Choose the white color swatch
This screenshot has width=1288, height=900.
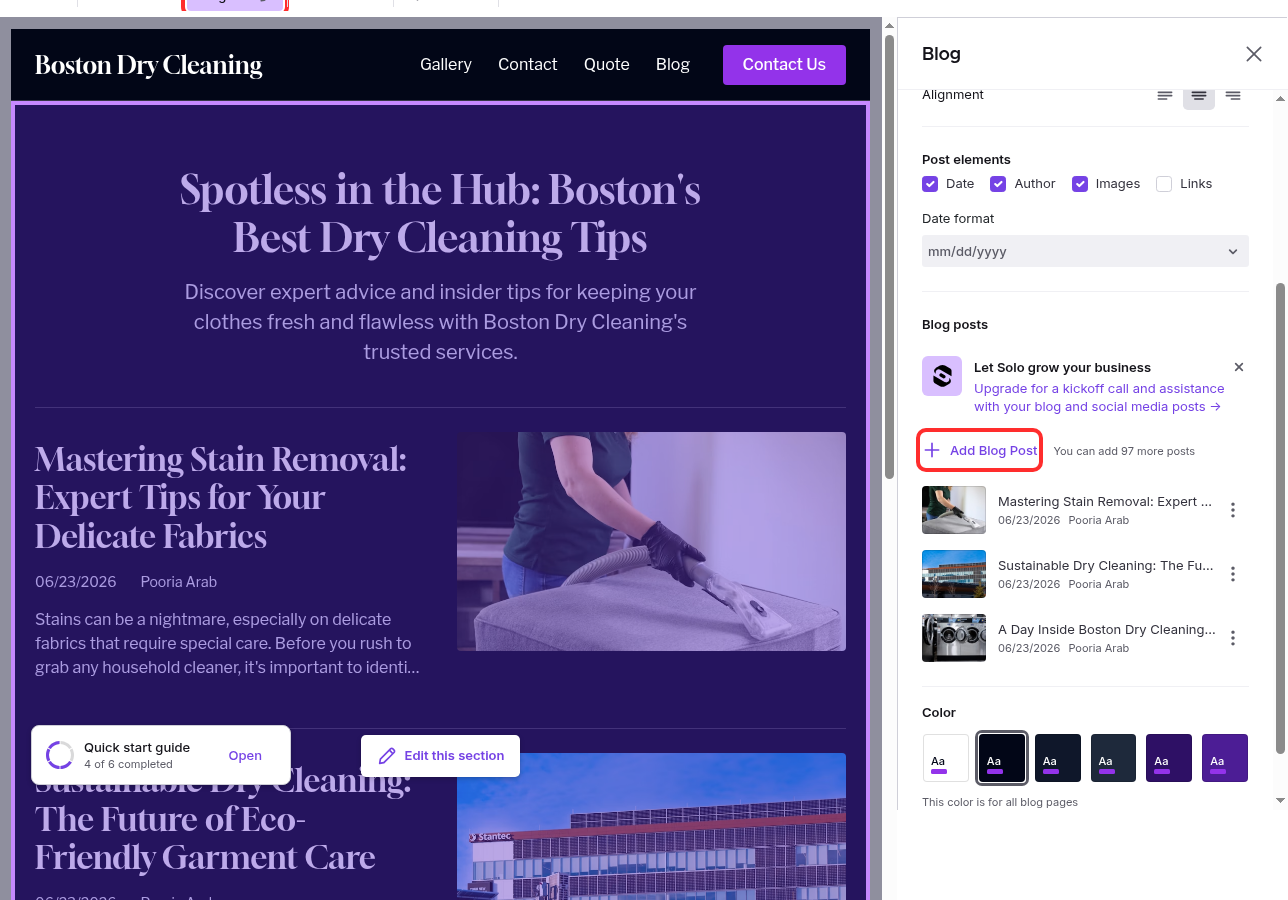tap(945, 758)
